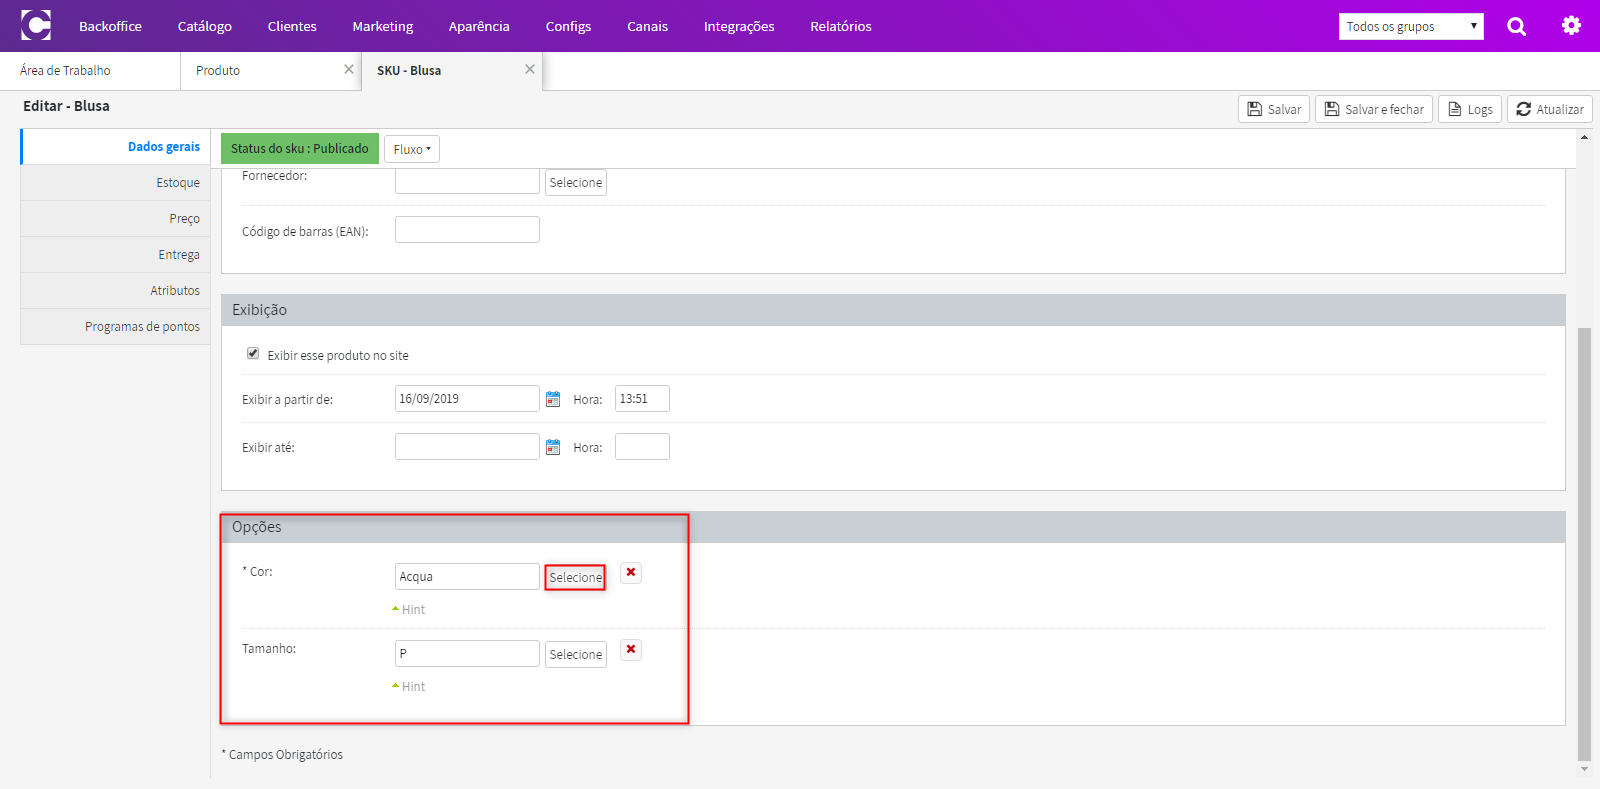Expand the Hint under Tamanho

click(409, 687)
